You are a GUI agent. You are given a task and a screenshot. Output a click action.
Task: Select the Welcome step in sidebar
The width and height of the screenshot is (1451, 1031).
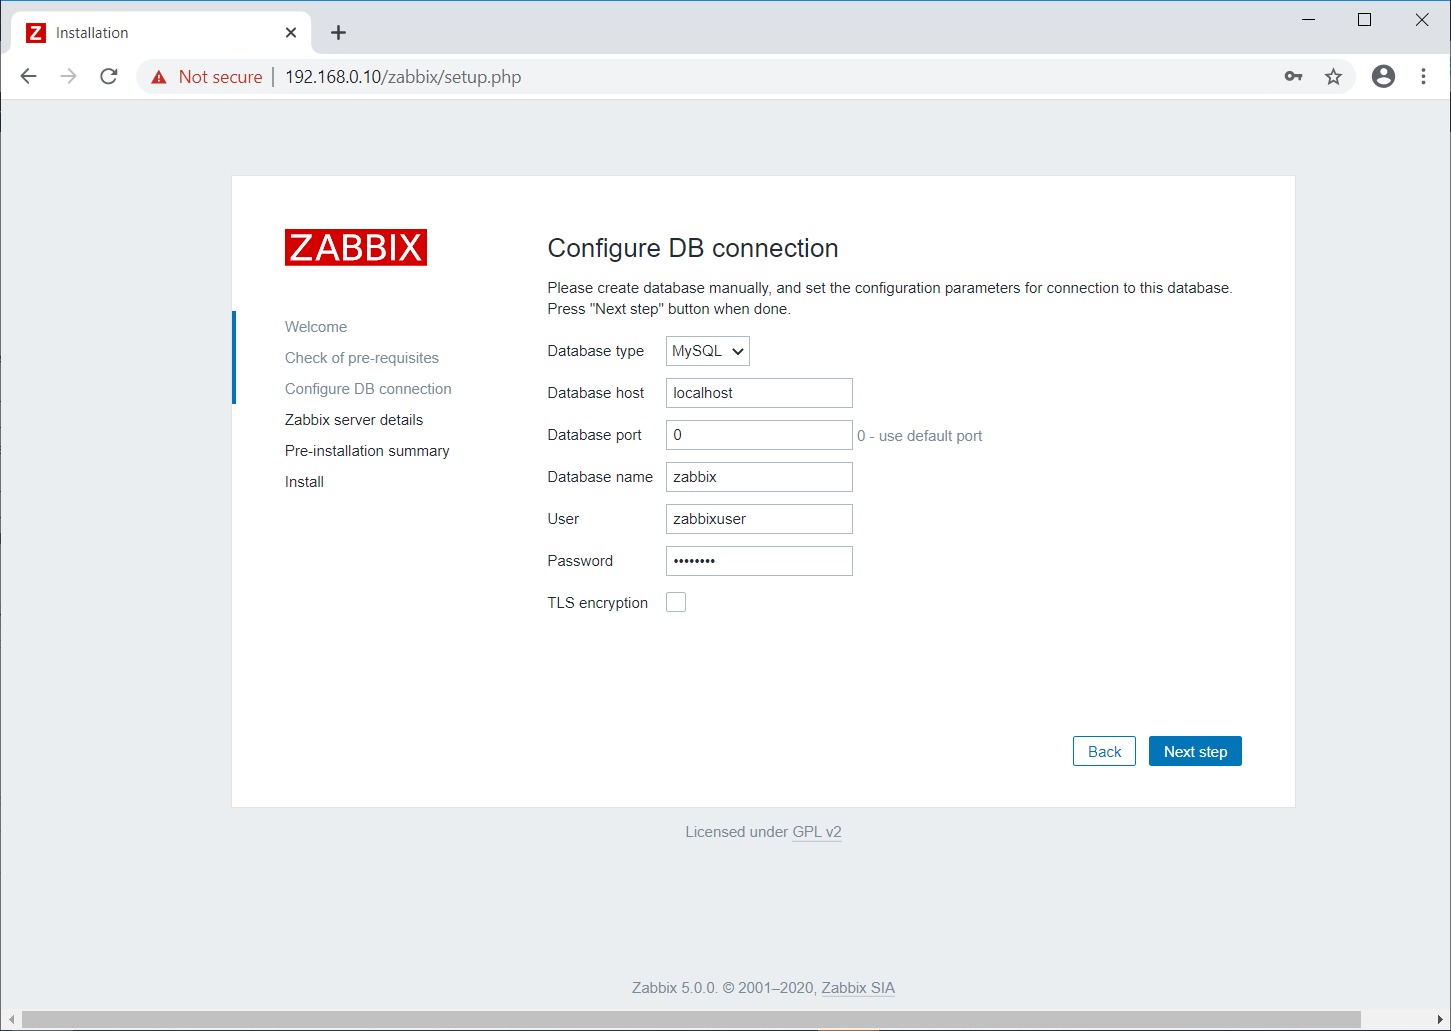pyautogui.click(x=316, y=327)
